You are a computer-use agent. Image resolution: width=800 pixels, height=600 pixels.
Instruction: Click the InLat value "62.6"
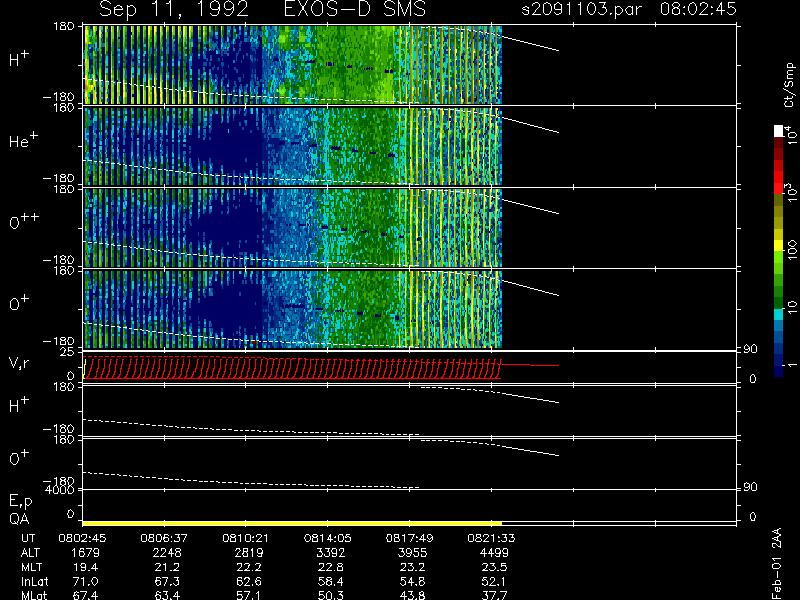click(x=249, y=581)
